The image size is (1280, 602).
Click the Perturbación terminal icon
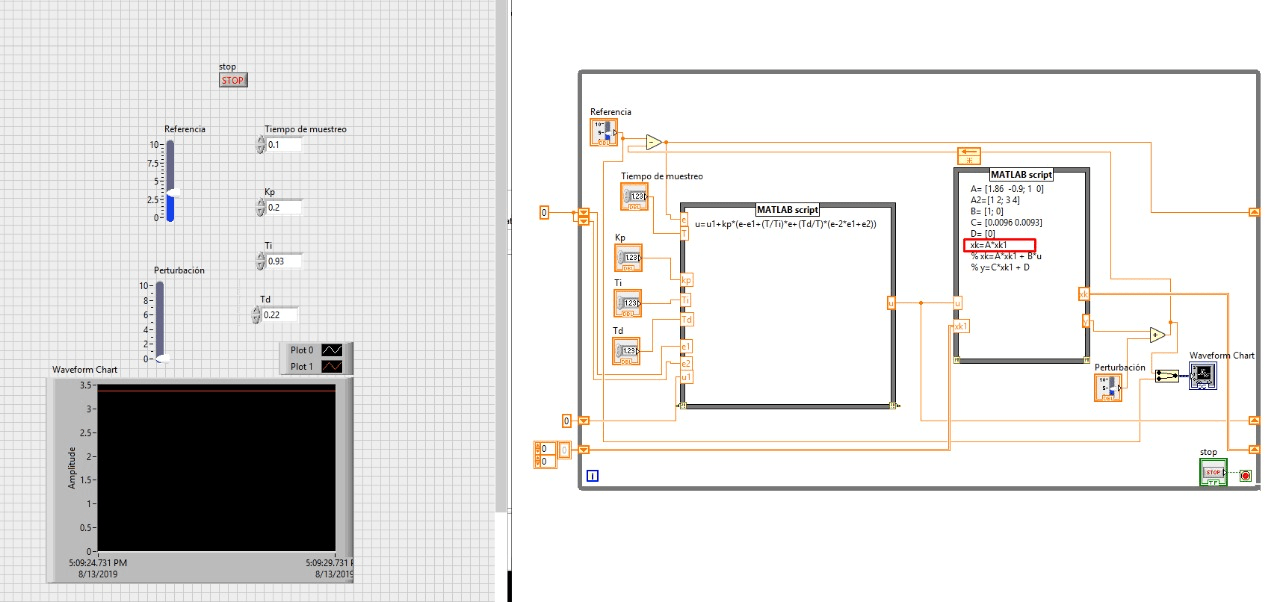(x=1108, y=386)
